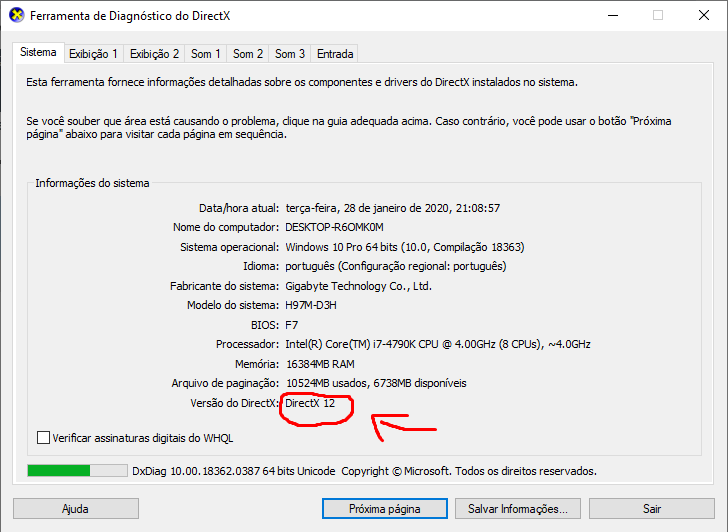The width and height of the screenshot is (728, 532).
Task: Click the 'DirectX 12' version value
Action: pos(310,403)
